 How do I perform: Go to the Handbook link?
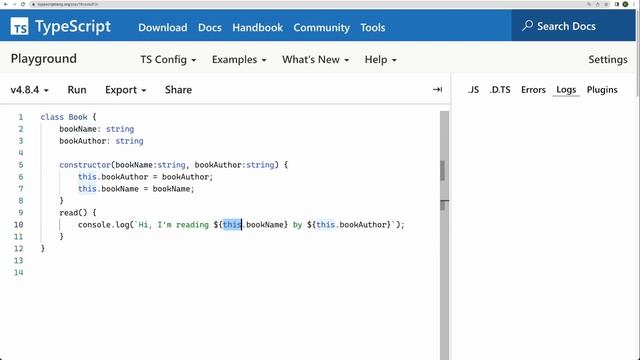click(x=258, y=27)
